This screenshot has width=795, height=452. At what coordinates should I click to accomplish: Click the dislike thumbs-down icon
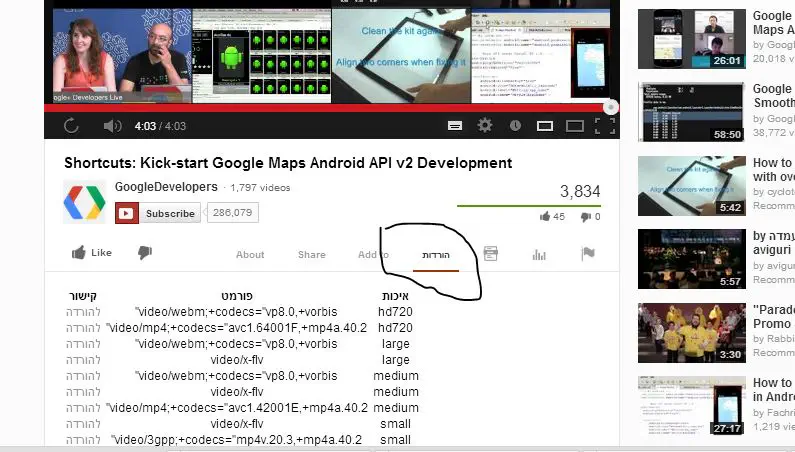click(x=145, y=254)
